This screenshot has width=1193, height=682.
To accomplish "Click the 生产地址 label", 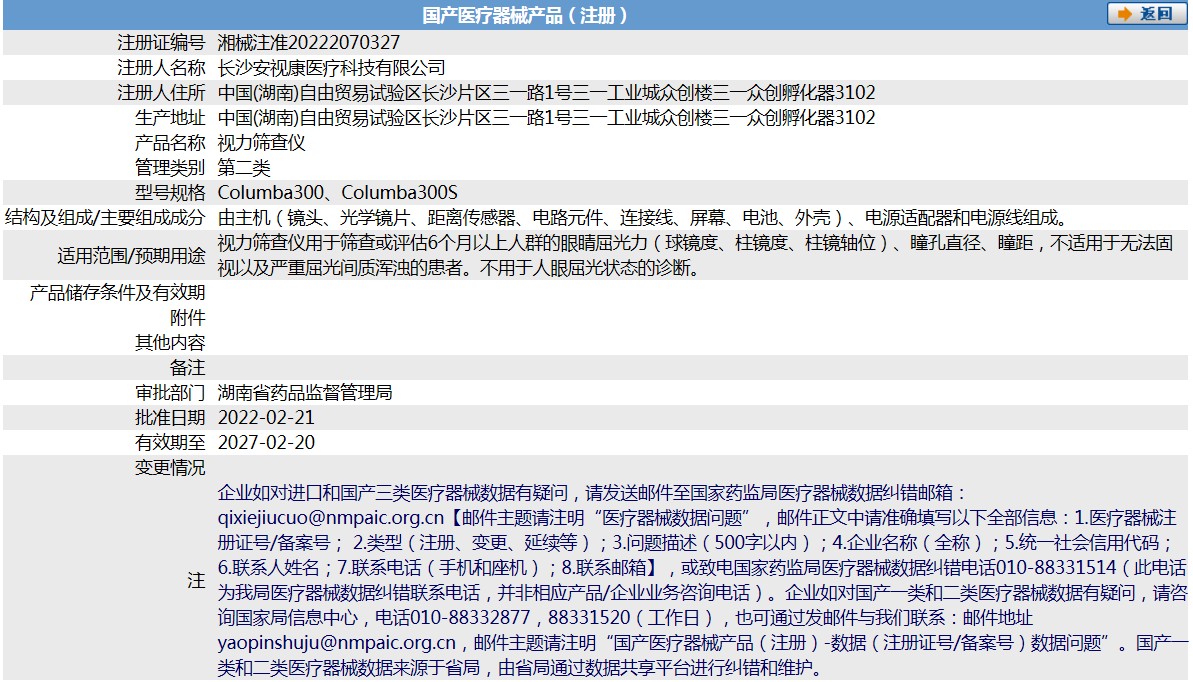I will (170, 118).
